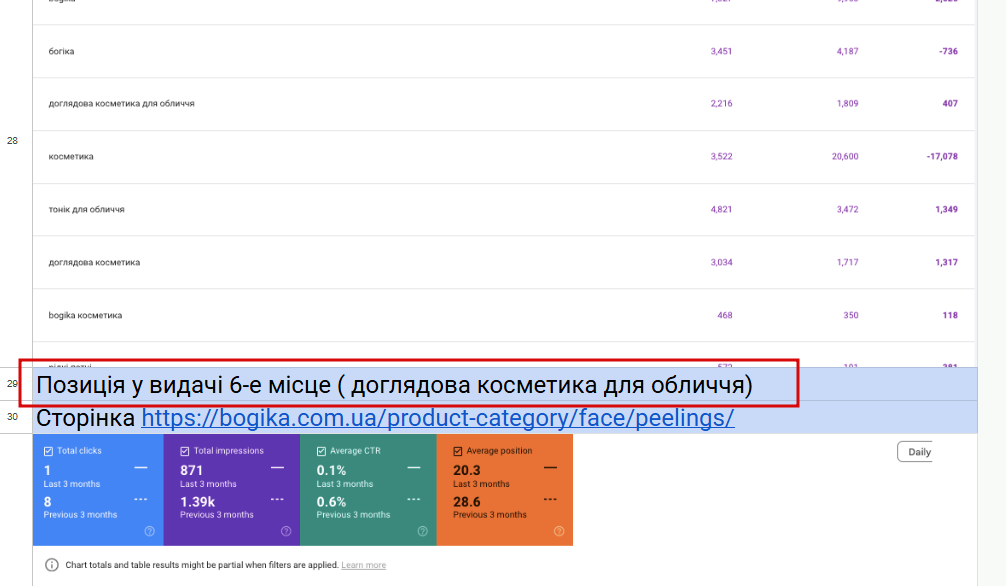Click value 350
Image resolution: width=1006 pixels, height=586 pixels.
coord(851,315)
